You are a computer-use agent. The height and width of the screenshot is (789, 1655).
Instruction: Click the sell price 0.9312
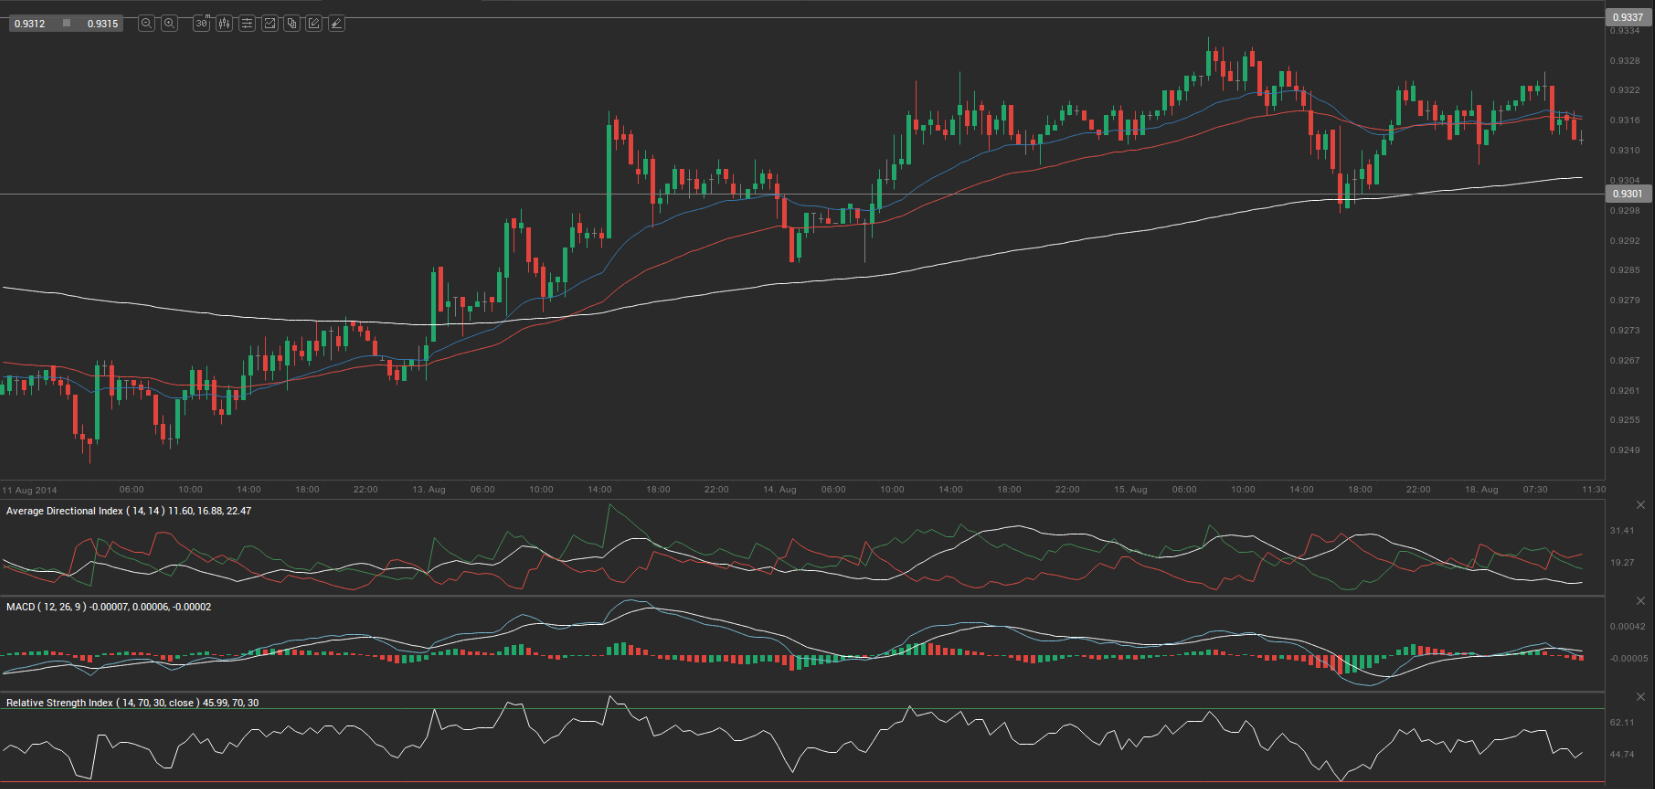[x=30, y=23]
